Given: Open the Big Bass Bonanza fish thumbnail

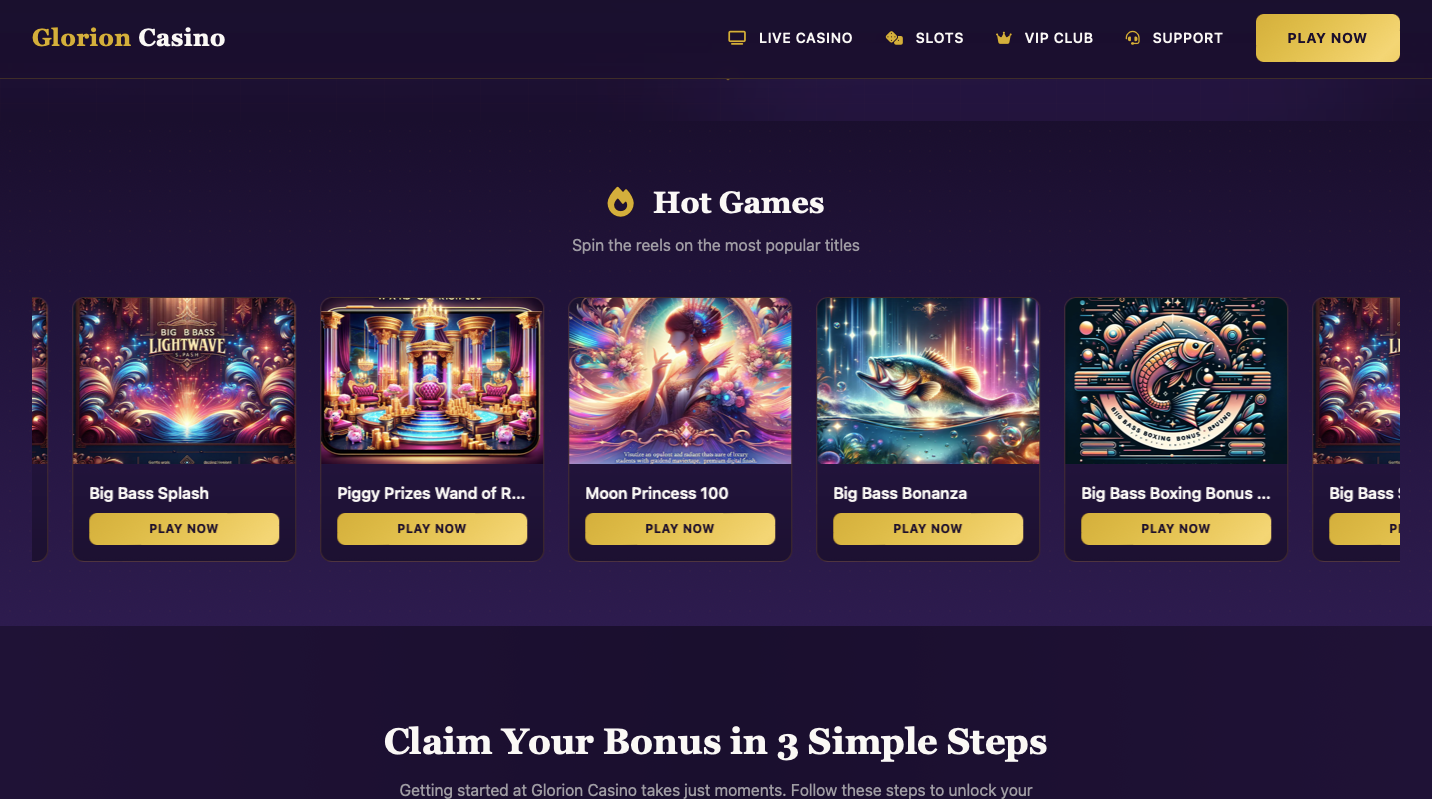Looking at the screenshot, I should pyautogui.click(x=928, y=381).
